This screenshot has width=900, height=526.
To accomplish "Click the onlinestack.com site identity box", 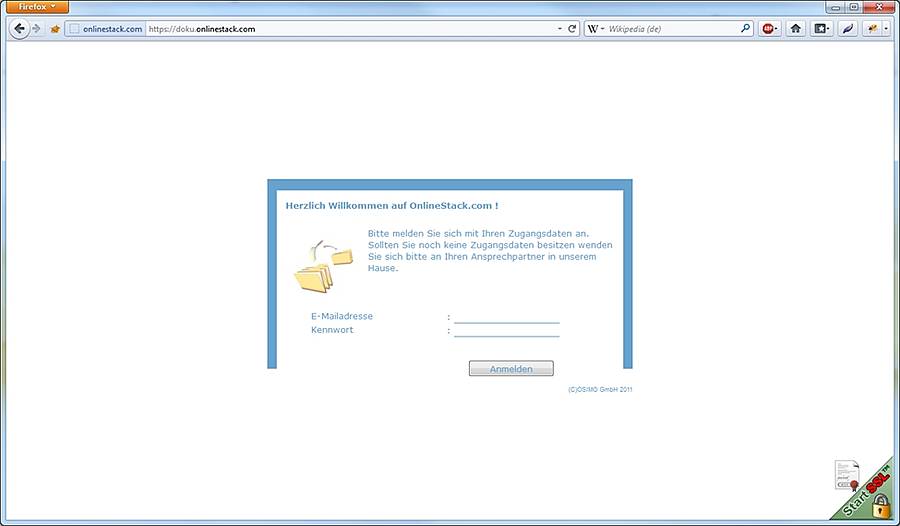I will click(x=106, y=29).
